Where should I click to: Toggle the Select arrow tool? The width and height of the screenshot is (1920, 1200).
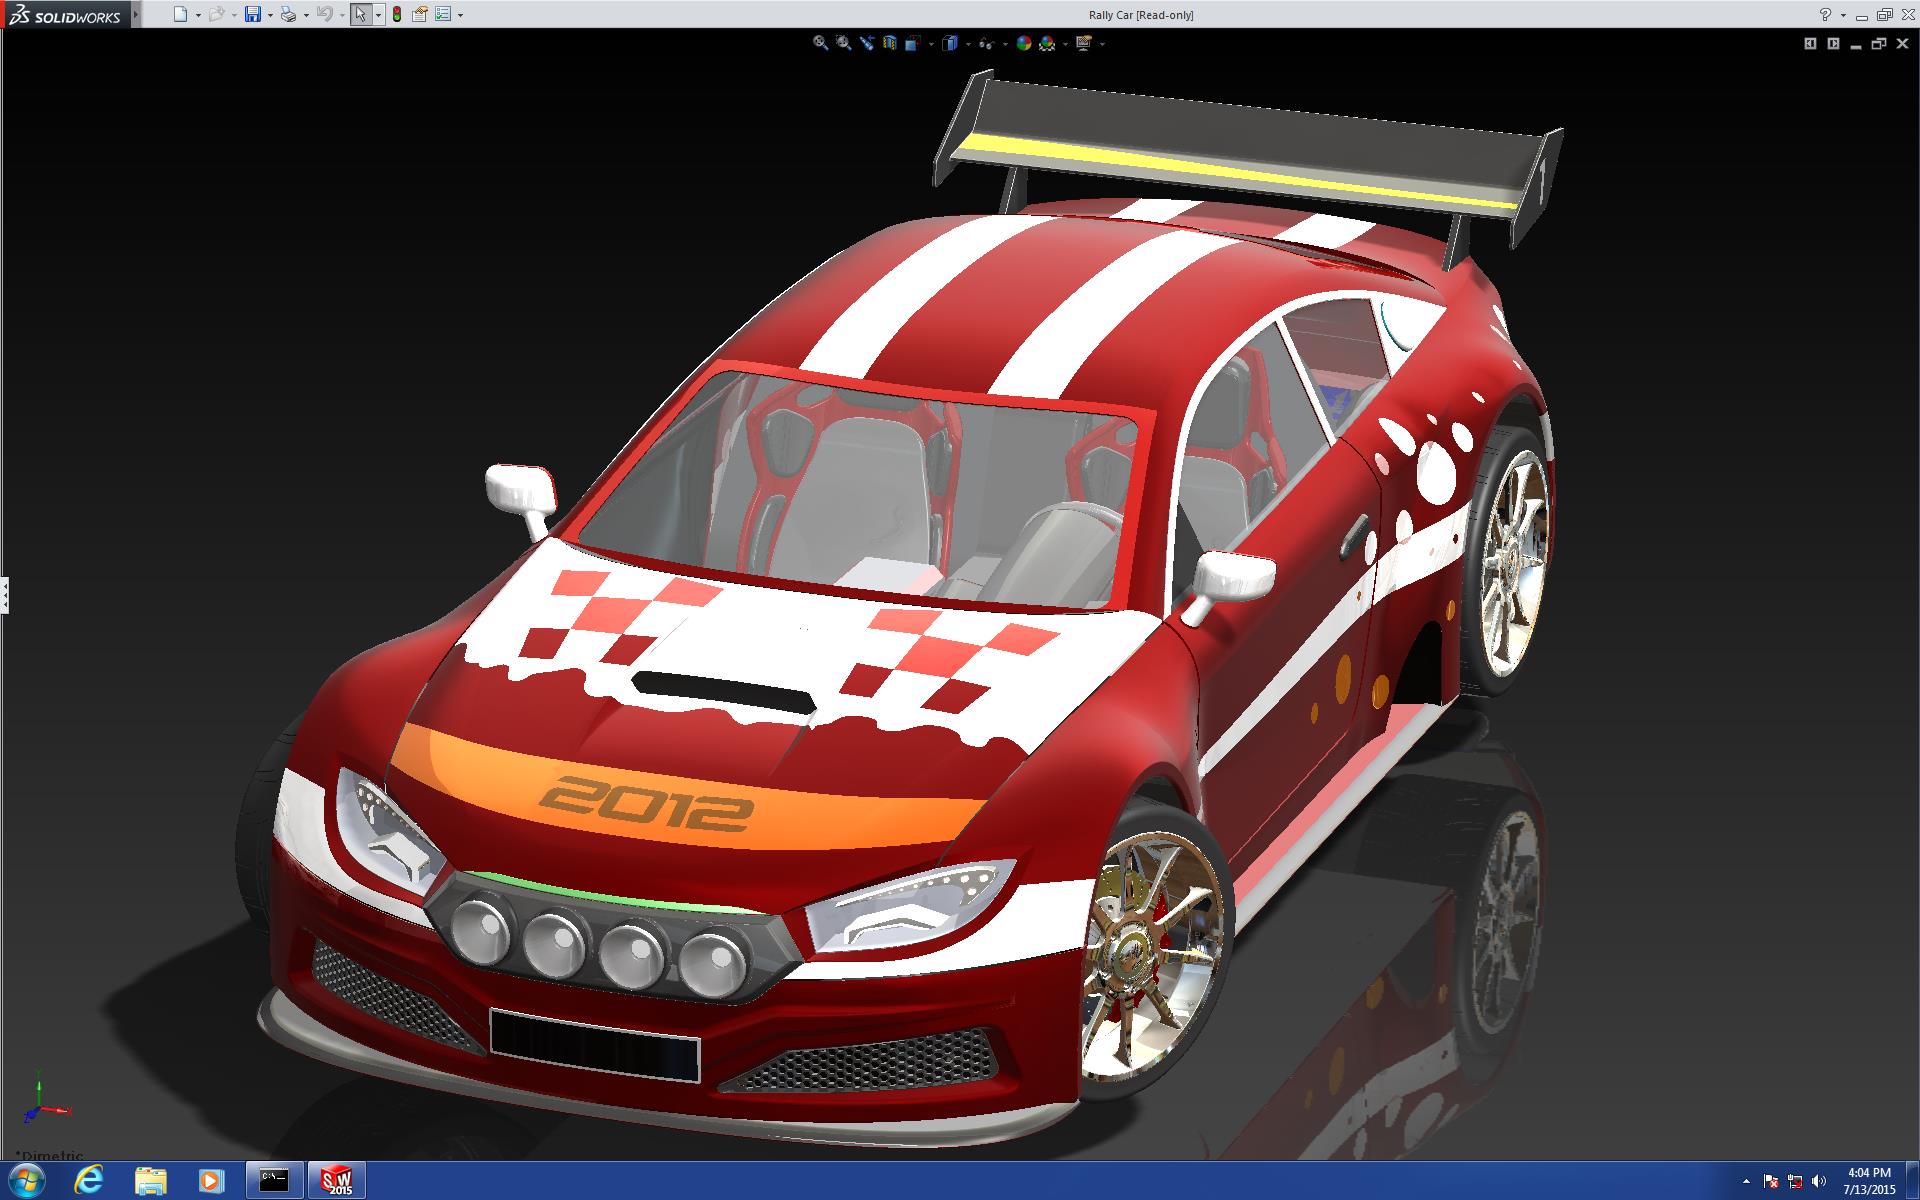pos(360,15)
